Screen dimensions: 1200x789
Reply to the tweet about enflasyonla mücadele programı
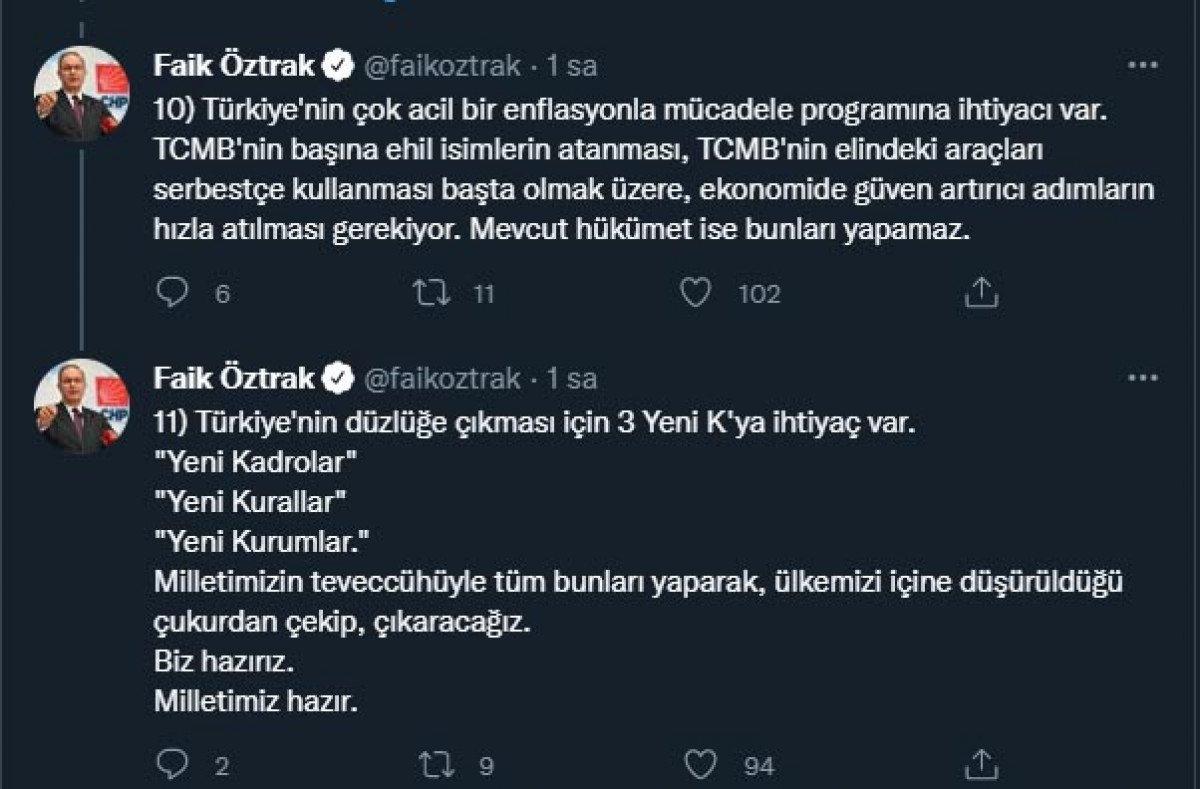pyautogui.click(x=175, y=293)
